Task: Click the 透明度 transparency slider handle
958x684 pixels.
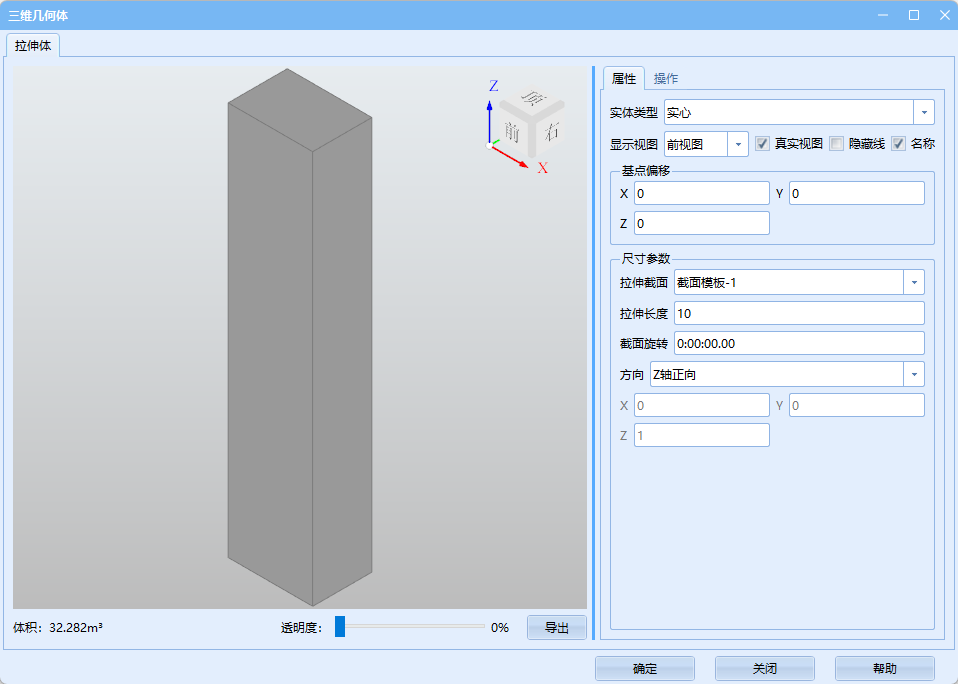Action: click(340, 627)
